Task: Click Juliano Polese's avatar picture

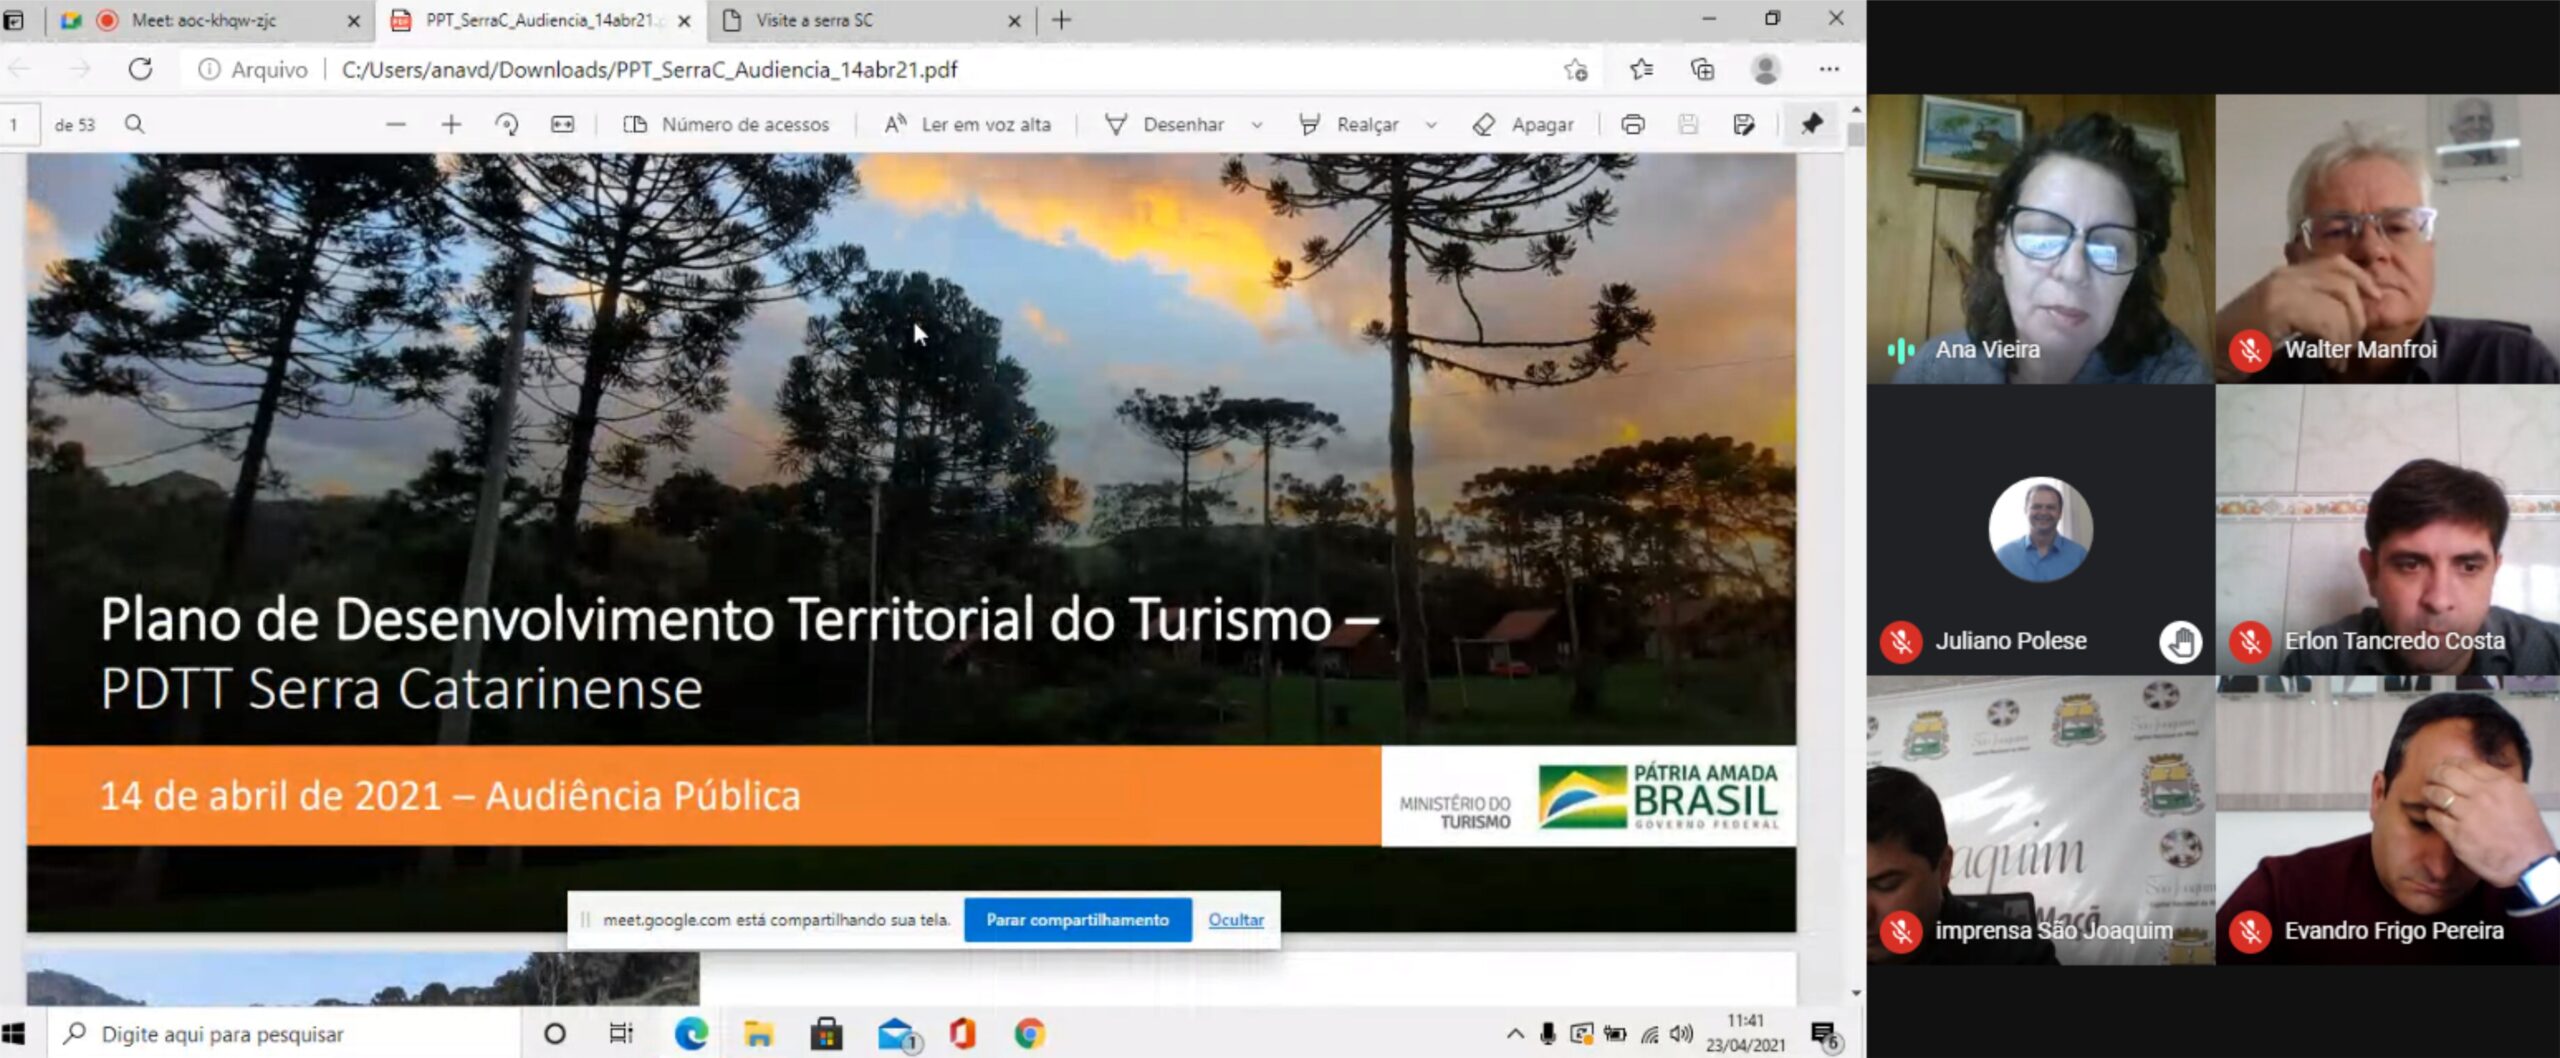Action: [2039, 529]
